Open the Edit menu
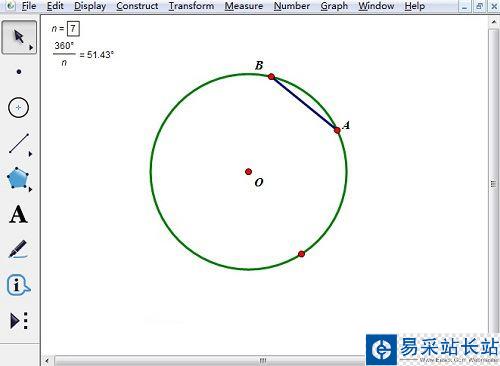This screenshot has width=500, height=366. pos(55,6)
